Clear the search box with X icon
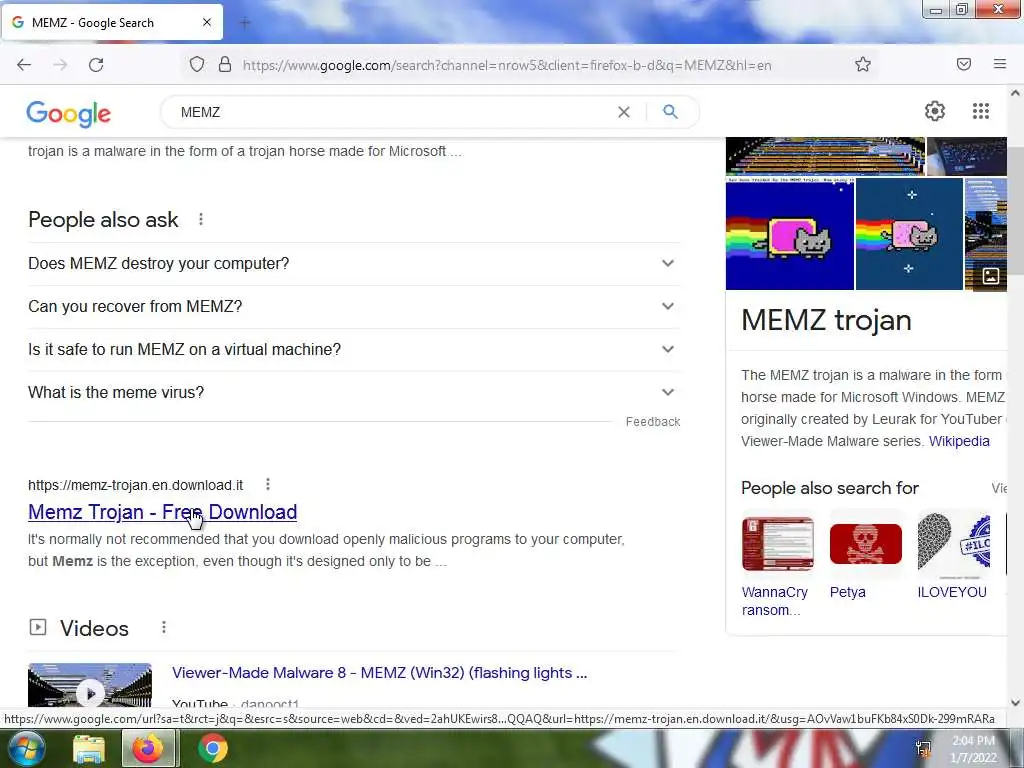This screenshot has width=1024, height=768. click(624, 112)
